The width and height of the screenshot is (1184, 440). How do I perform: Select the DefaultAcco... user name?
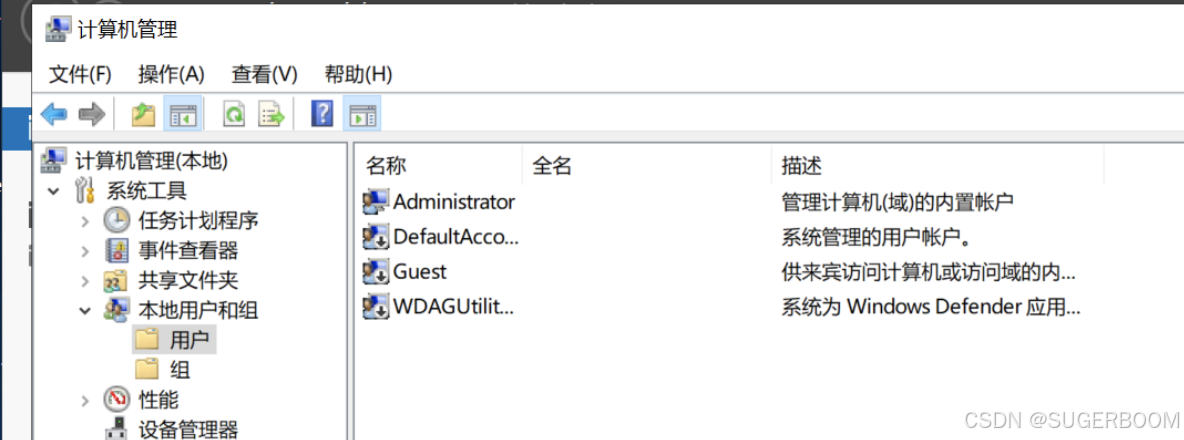point(456,237)
